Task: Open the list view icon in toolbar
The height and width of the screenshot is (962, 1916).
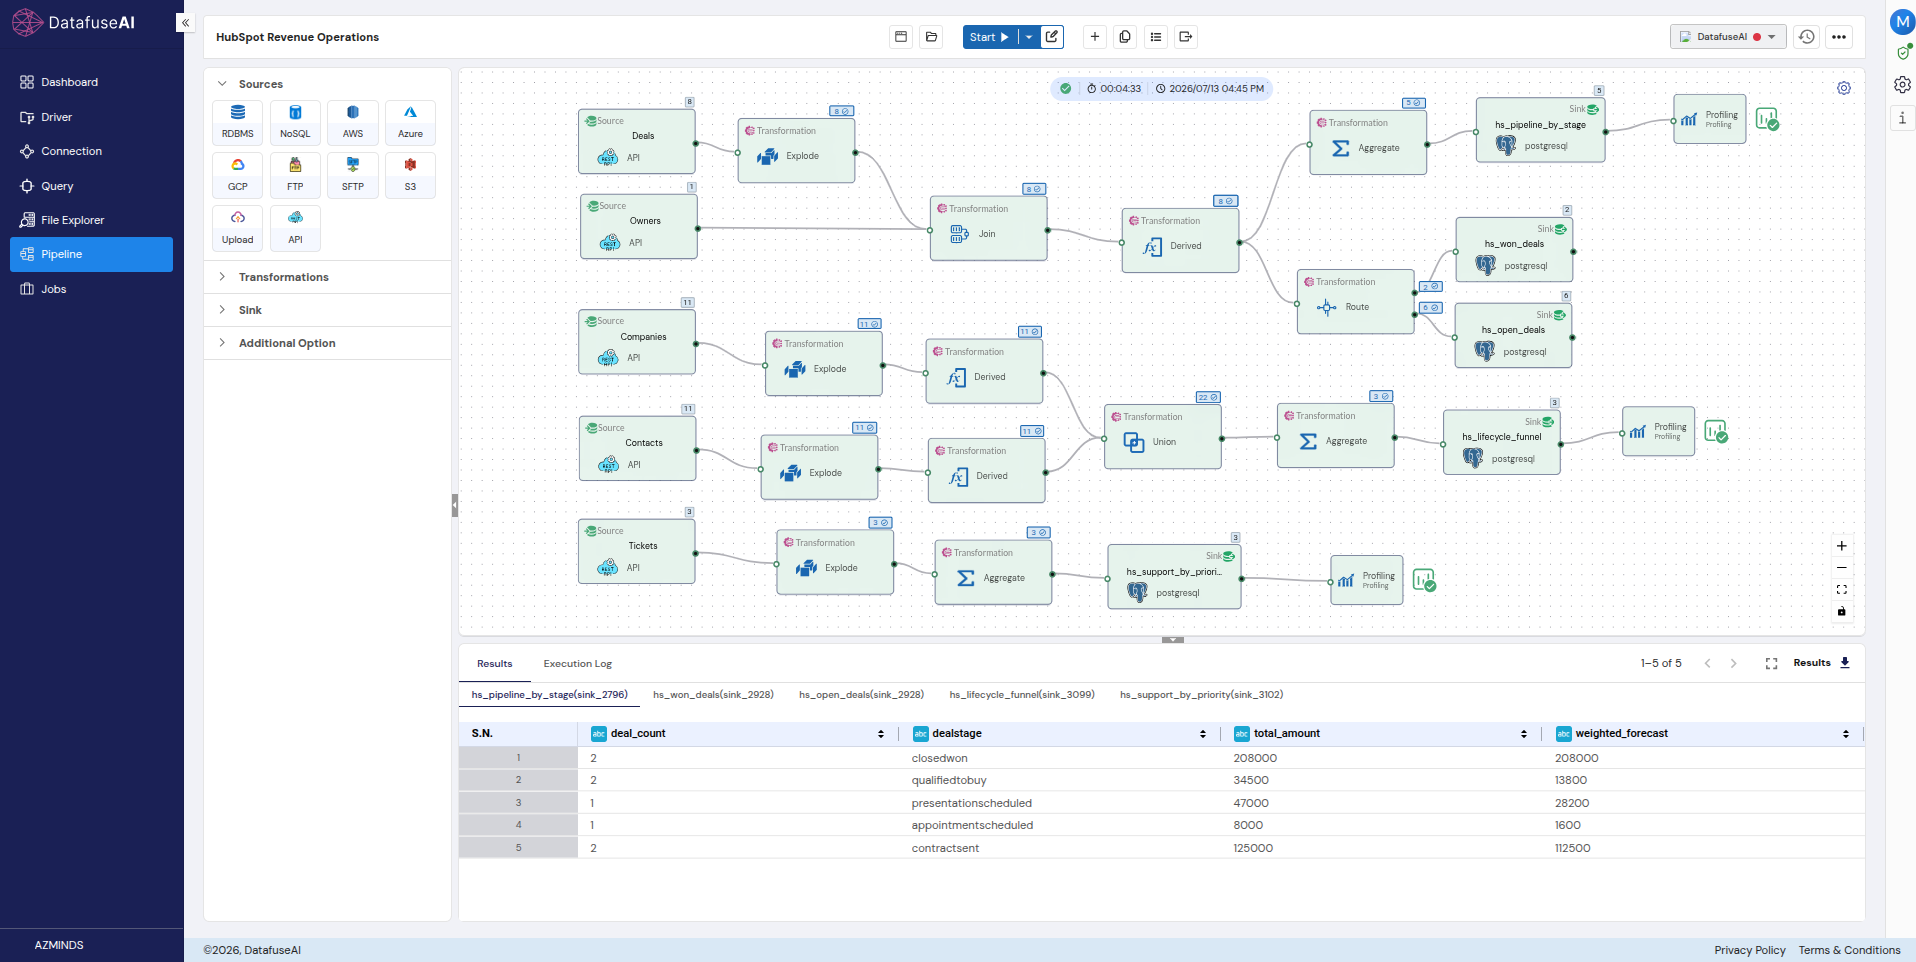Action: [1156, 37]
